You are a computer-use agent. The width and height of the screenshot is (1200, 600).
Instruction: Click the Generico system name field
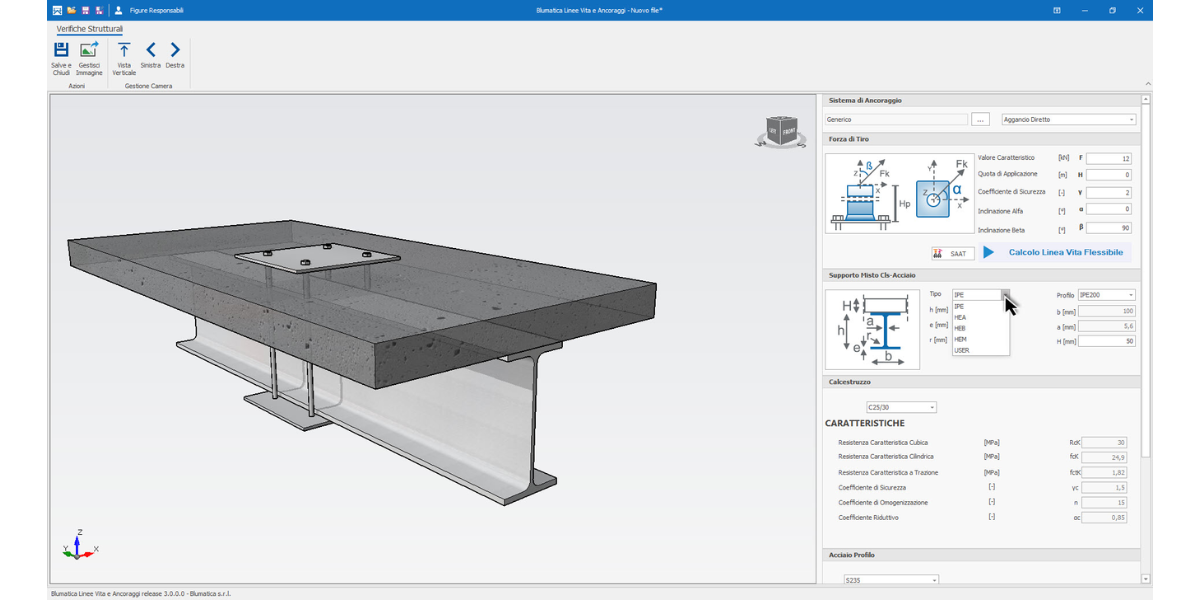[896, 119]
